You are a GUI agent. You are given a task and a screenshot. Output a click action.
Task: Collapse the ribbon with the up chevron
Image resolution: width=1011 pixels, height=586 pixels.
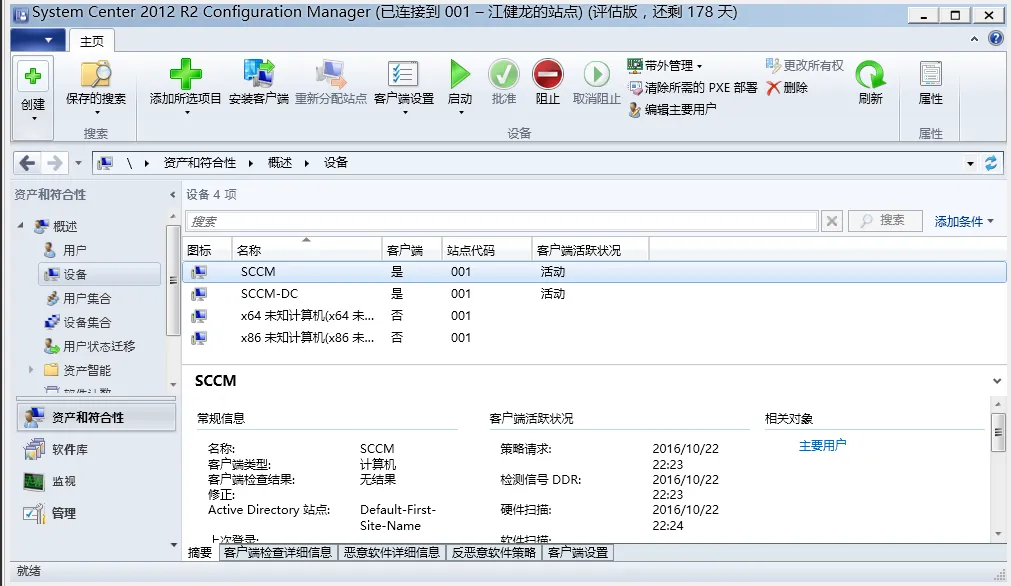974,39
